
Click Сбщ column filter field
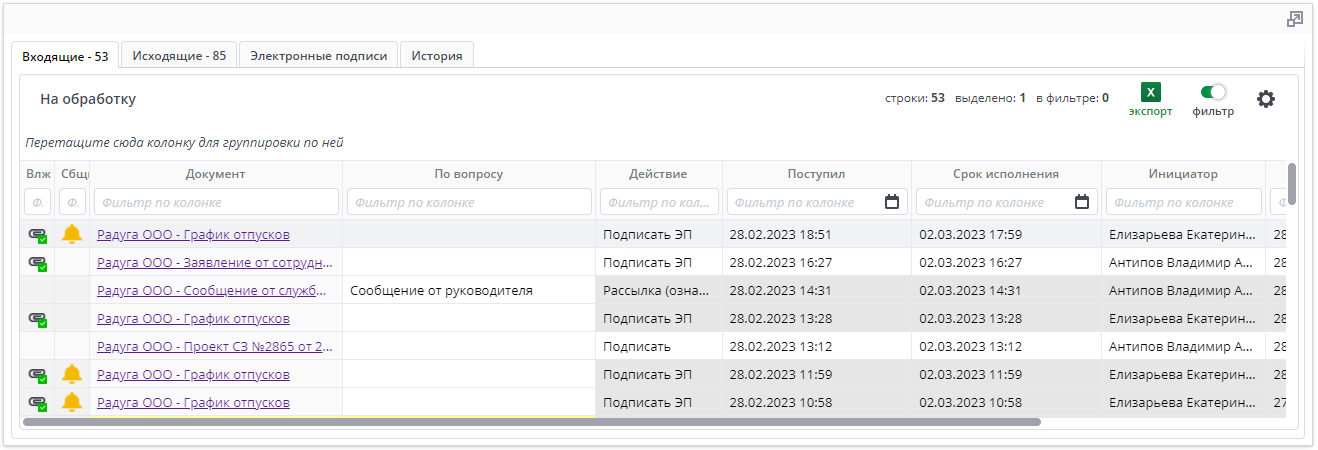click(72, 202)
